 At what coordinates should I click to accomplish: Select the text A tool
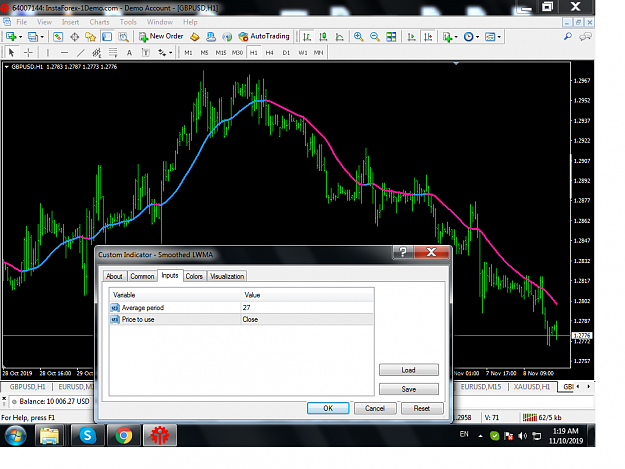[x=129, y=52]
